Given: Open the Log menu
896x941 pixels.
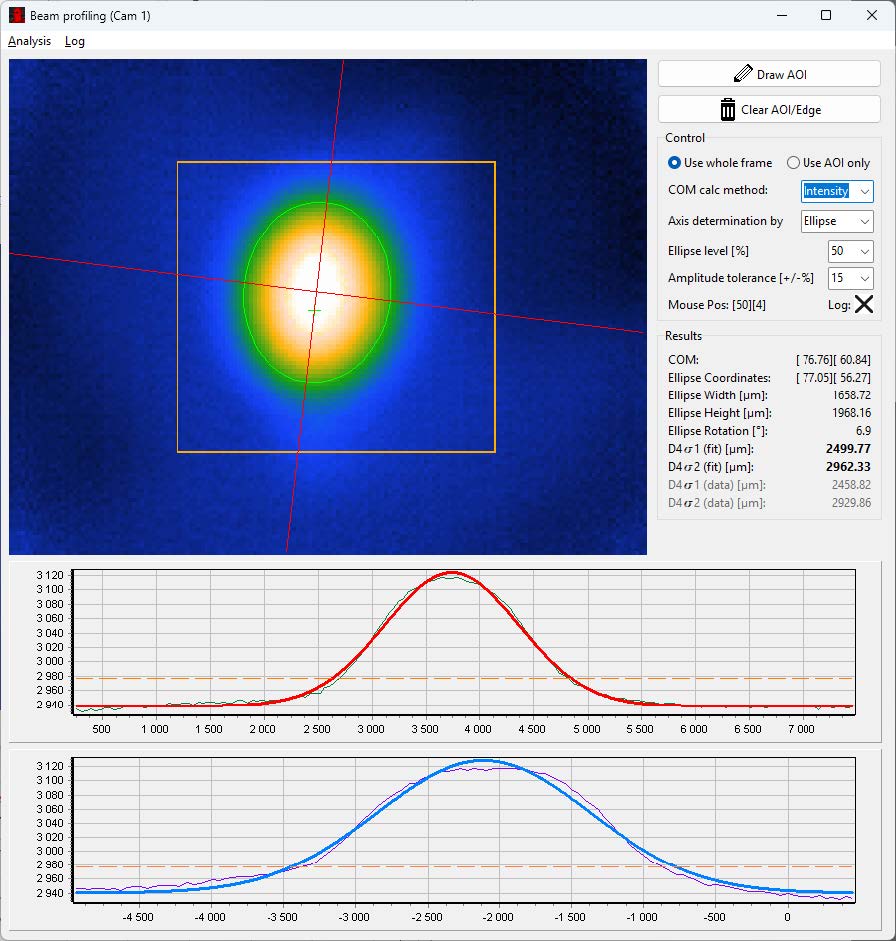Looking at the screenshot, I should (74, 41).
